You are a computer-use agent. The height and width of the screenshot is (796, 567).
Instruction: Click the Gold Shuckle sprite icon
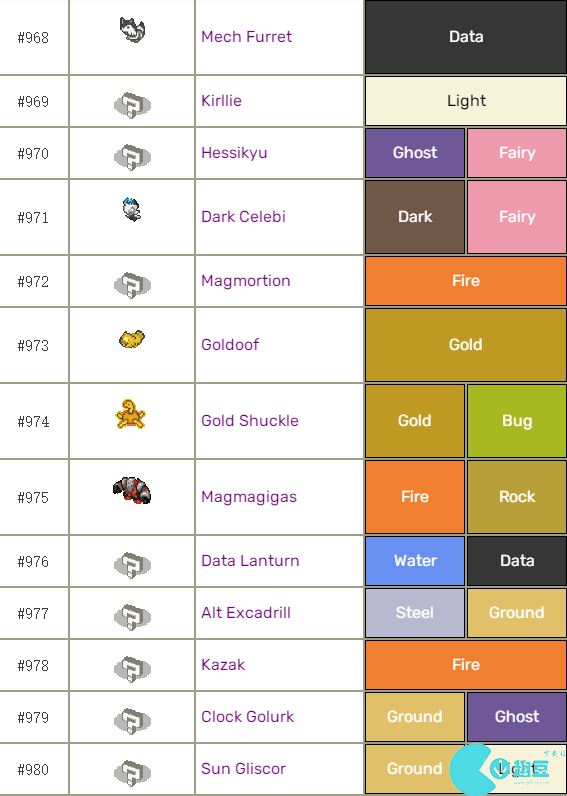131,414
